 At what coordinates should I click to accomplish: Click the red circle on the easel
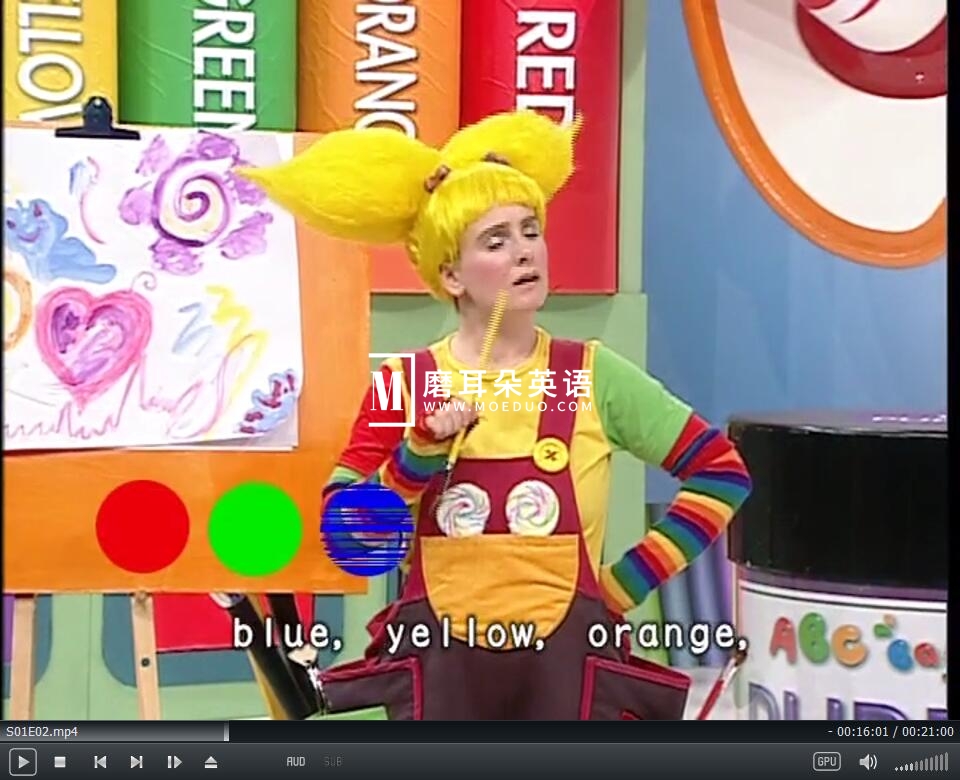point(142,526)
